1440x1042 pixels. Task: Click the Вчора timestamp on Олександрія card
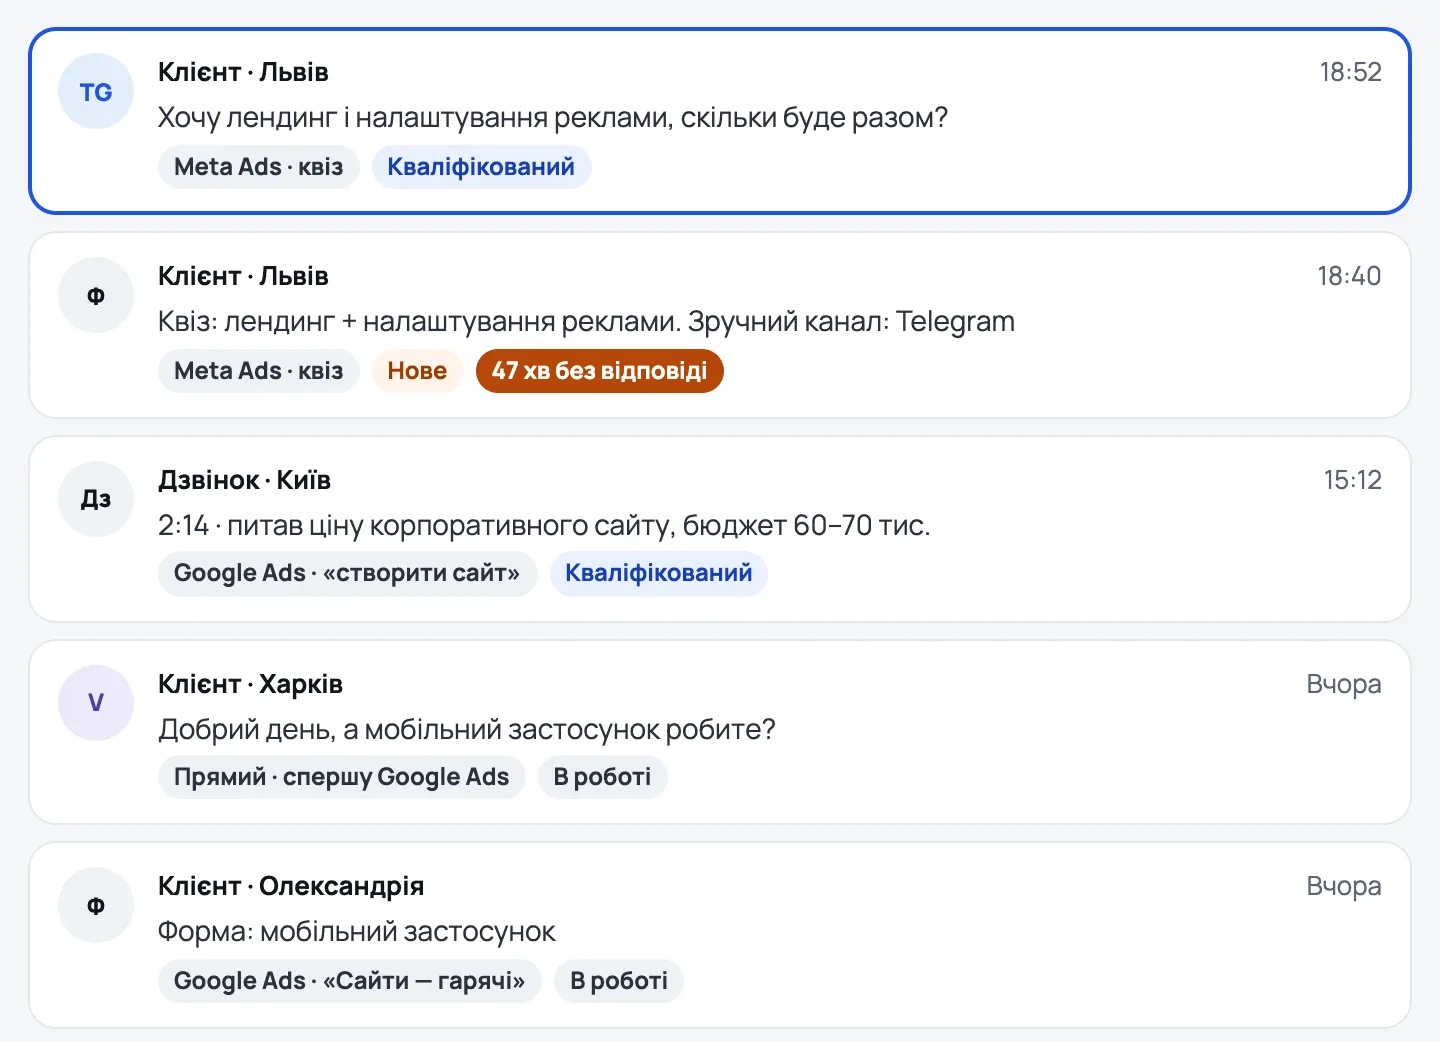pyautogui.click(x=1344, y=886)
